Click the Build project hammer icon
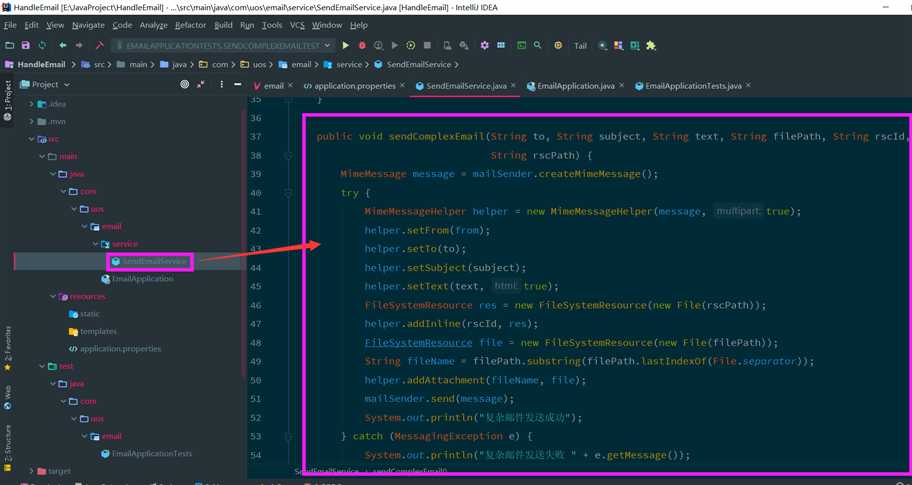The image size is (912, 485). tap(99, 45)
